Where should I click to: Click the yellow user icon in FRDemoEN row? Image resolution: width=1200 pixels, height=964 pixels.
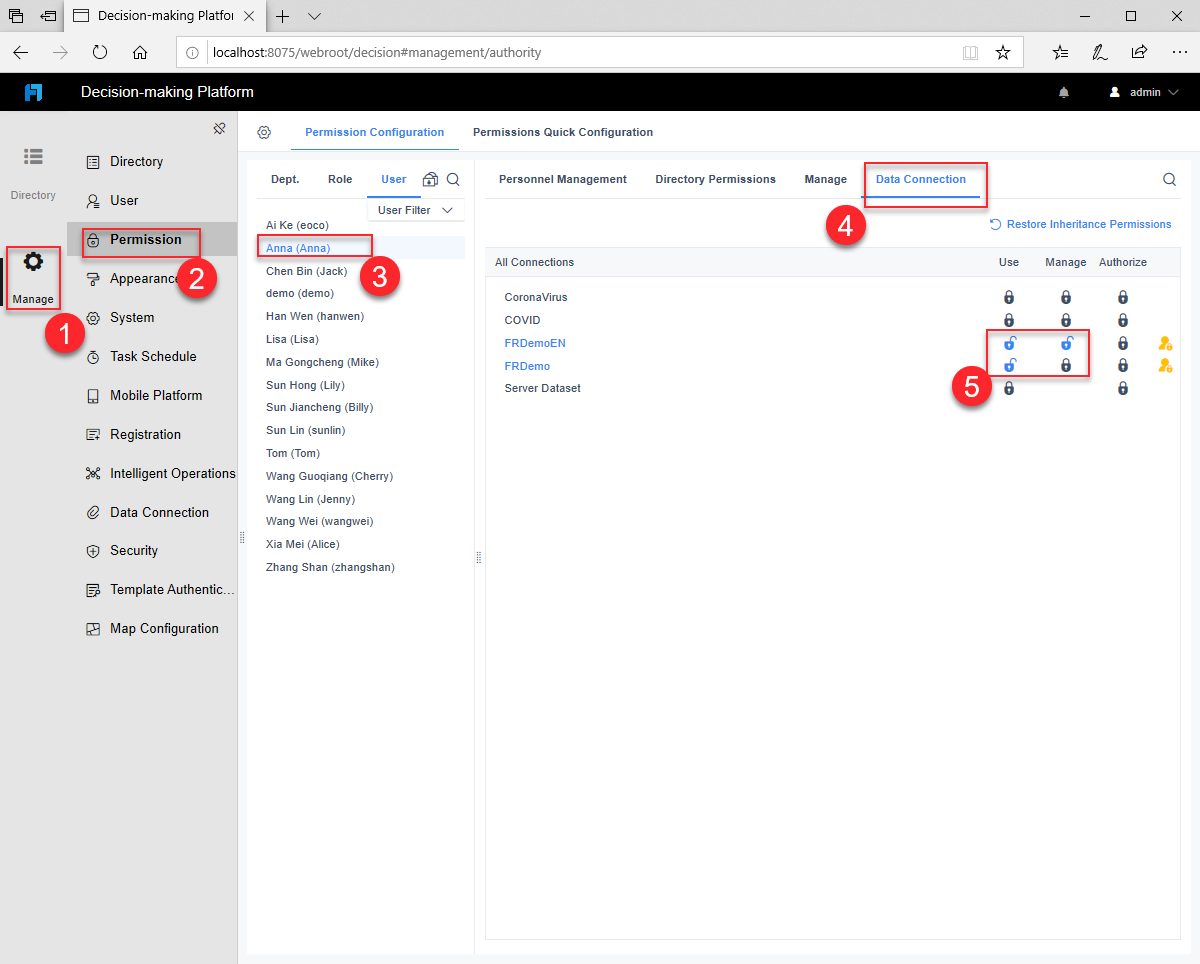coord(1165,343)
